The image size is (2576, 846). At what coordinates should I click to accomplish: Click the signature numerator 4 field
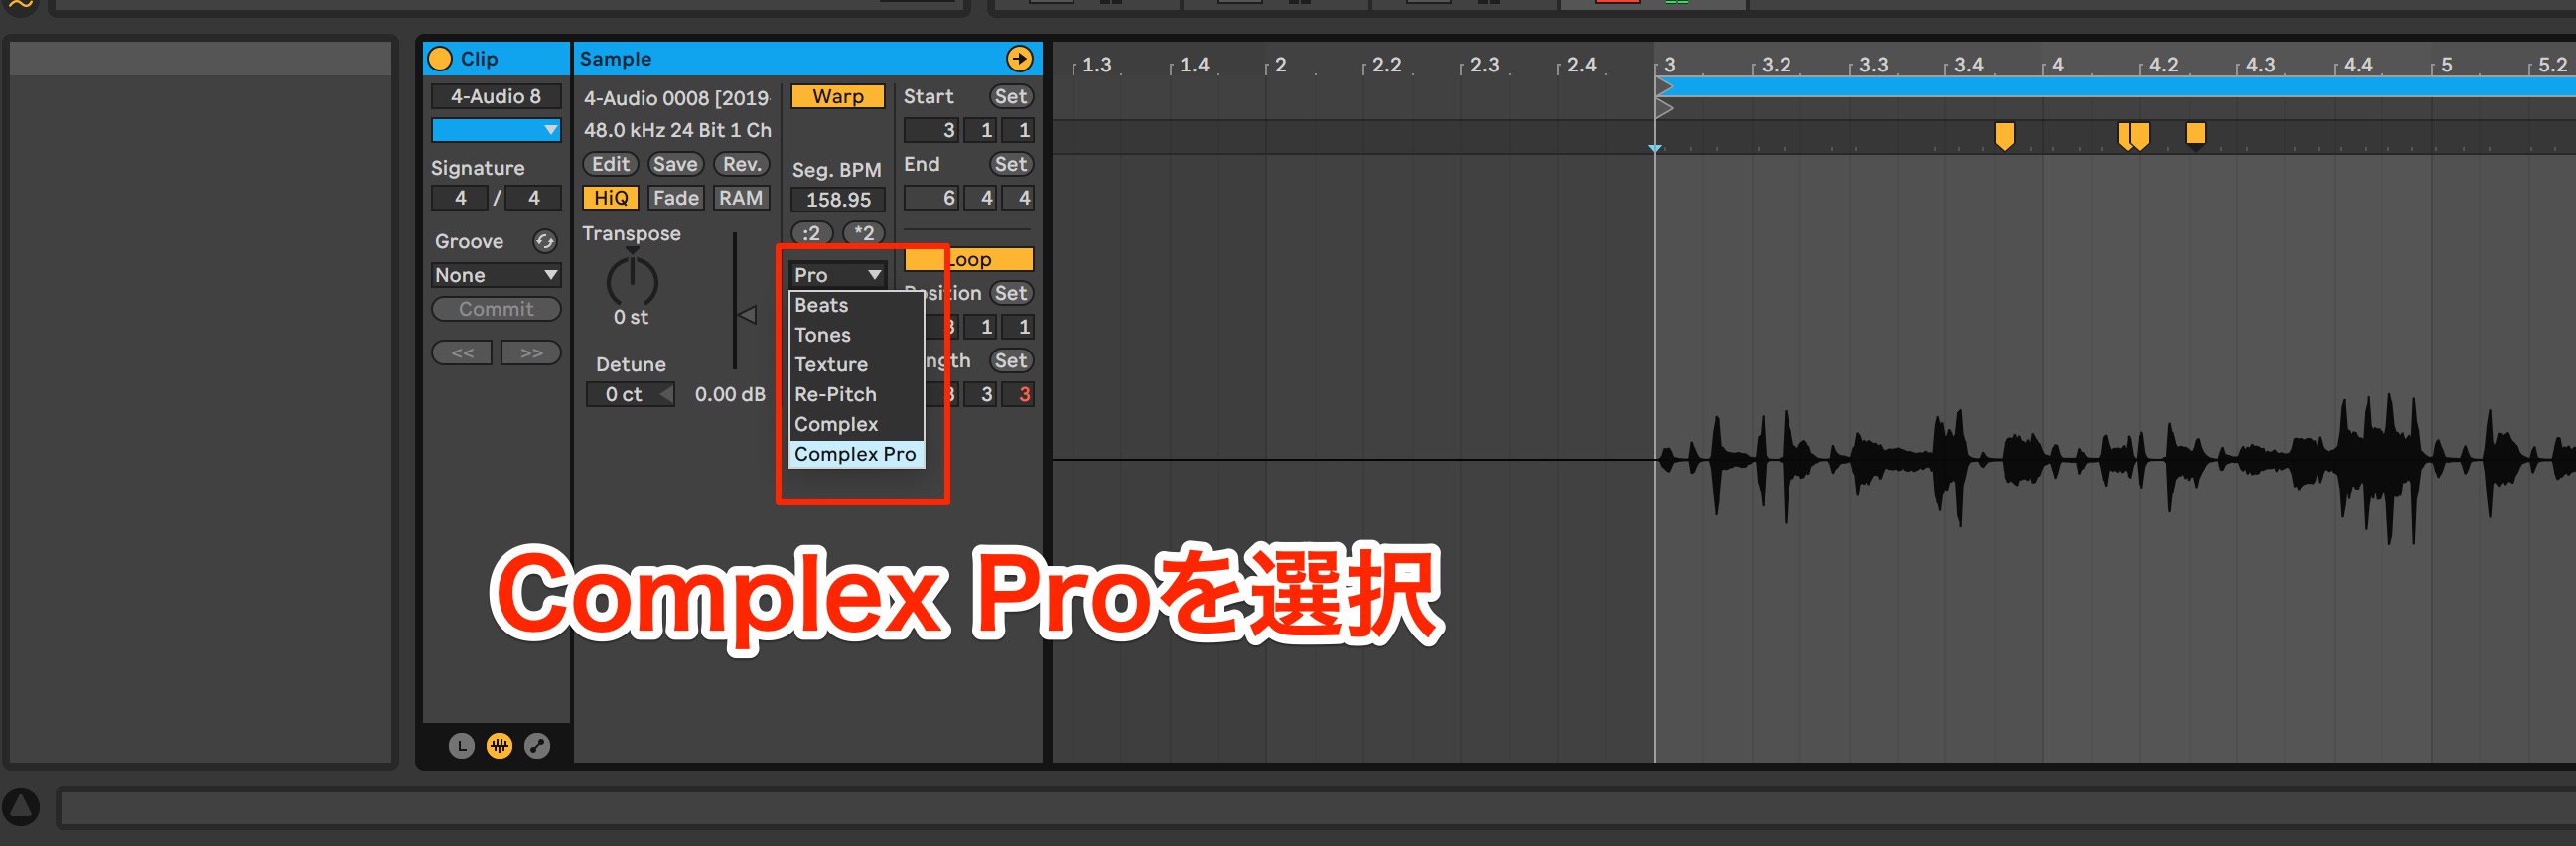(460, 198)
